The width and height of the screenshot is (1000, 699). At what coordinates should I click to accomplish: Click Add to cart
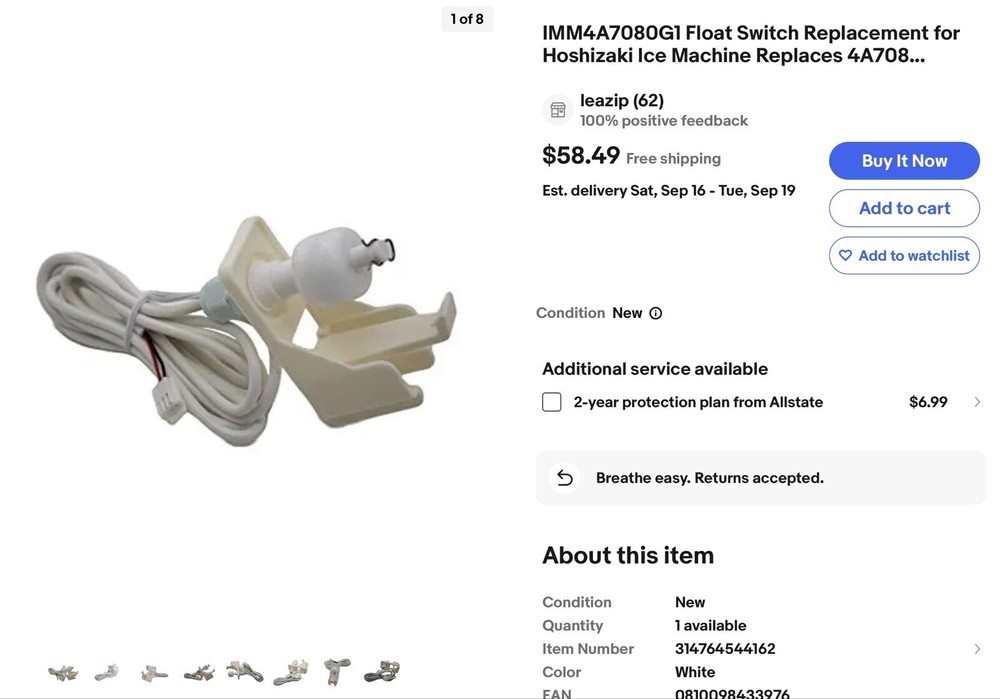[x=904, y=208]
